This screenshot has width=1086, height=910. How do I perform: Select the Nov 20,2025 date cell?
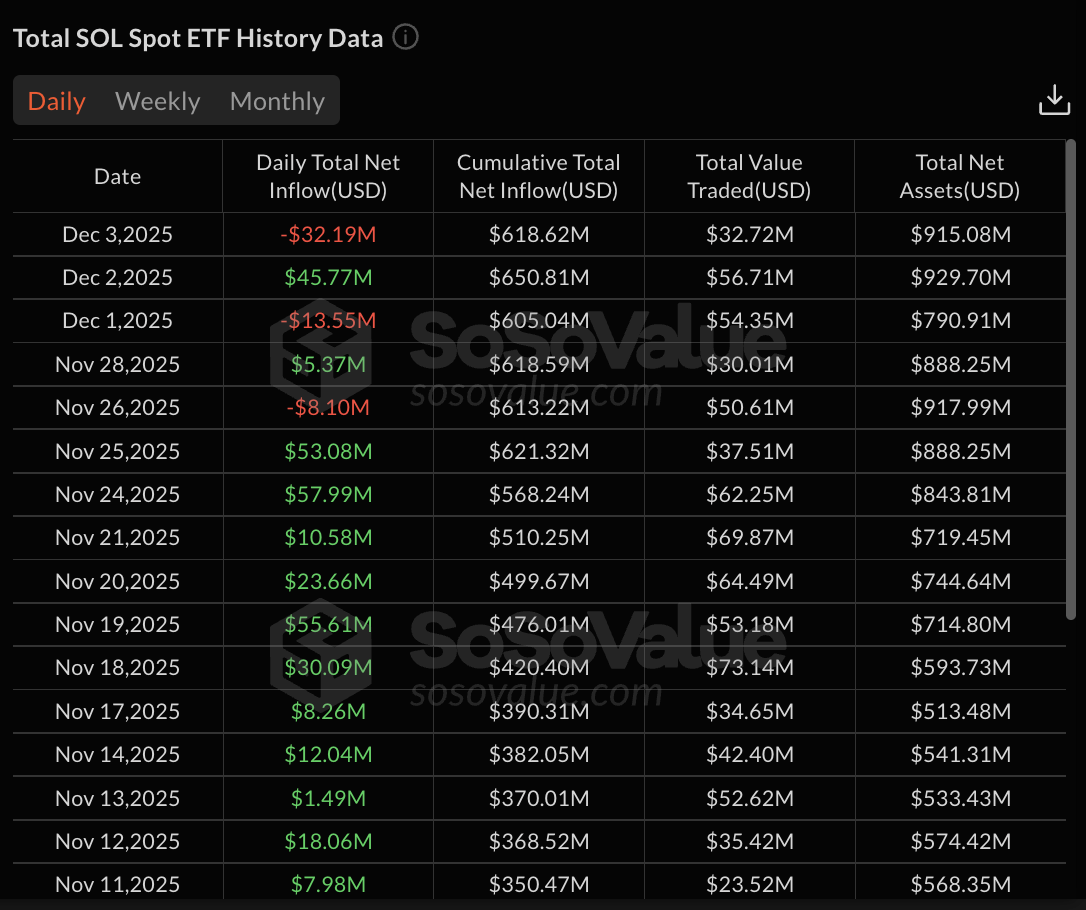pyautogui.click(x=118, y=581)
